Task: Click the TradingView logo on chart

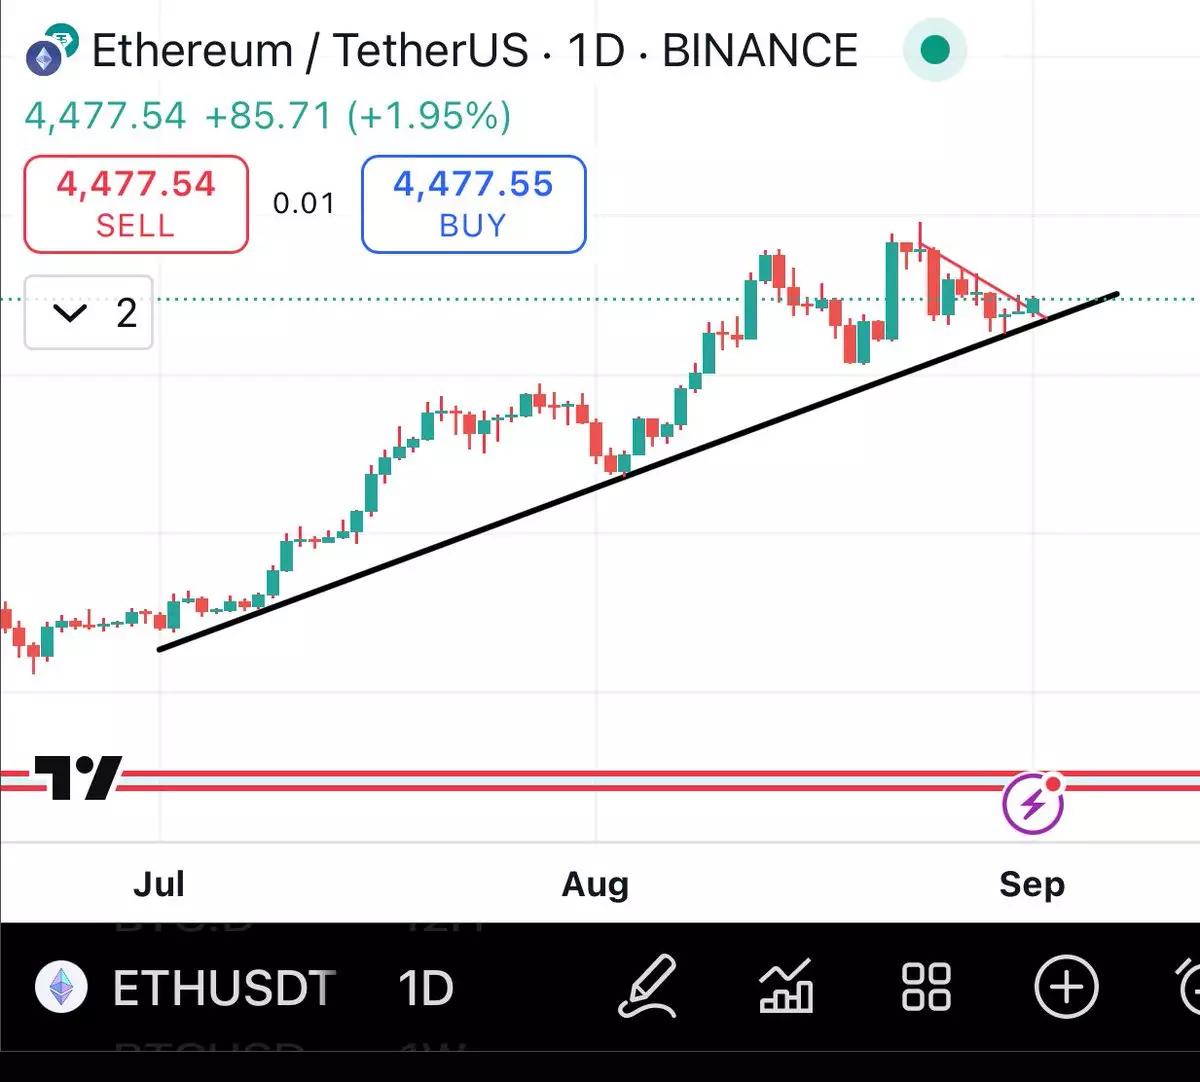Action: [78, 777]
